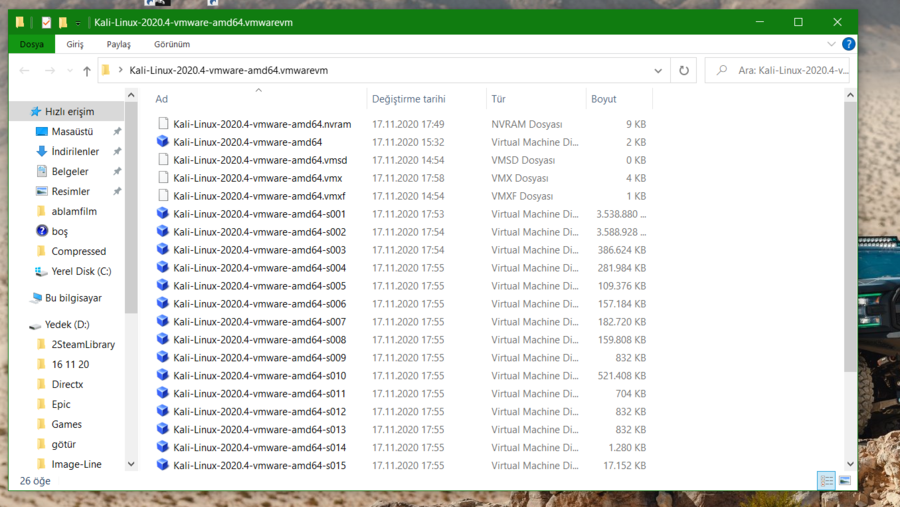
Task: Click the file list vertical scrollbar
Action: [x=850, y=237]
